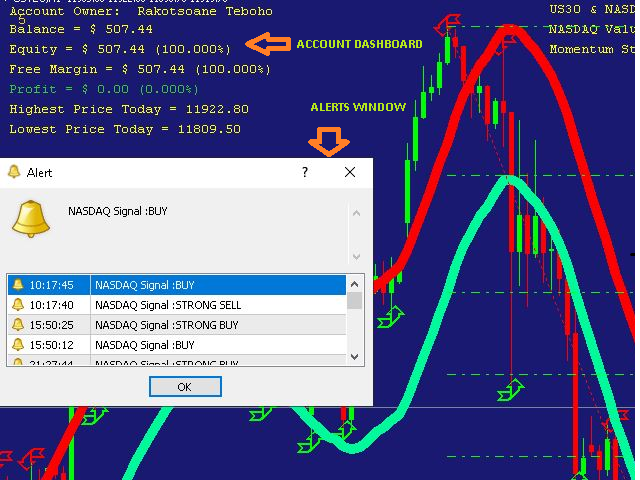Click the bell icon in the 15:50:25 row
The height and width of the screenshot is (480, 640).
[18, 324]
